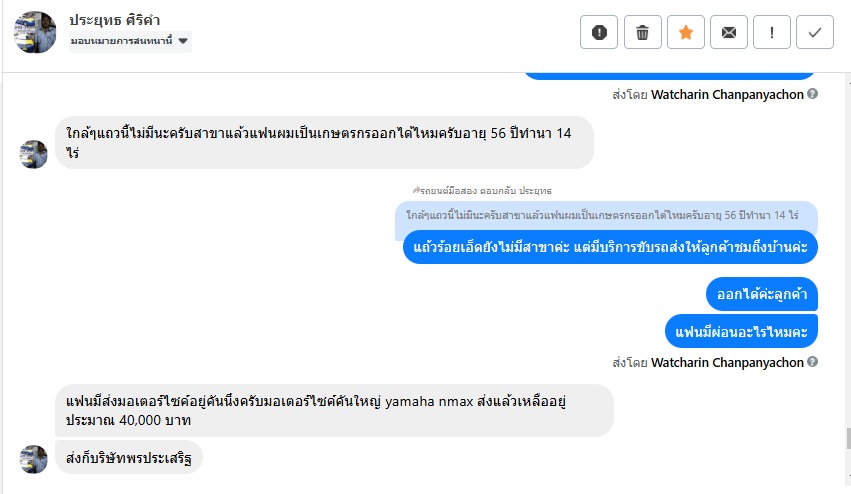
Task: Click the help icon beside the topmost sender label
Action: 813,94
